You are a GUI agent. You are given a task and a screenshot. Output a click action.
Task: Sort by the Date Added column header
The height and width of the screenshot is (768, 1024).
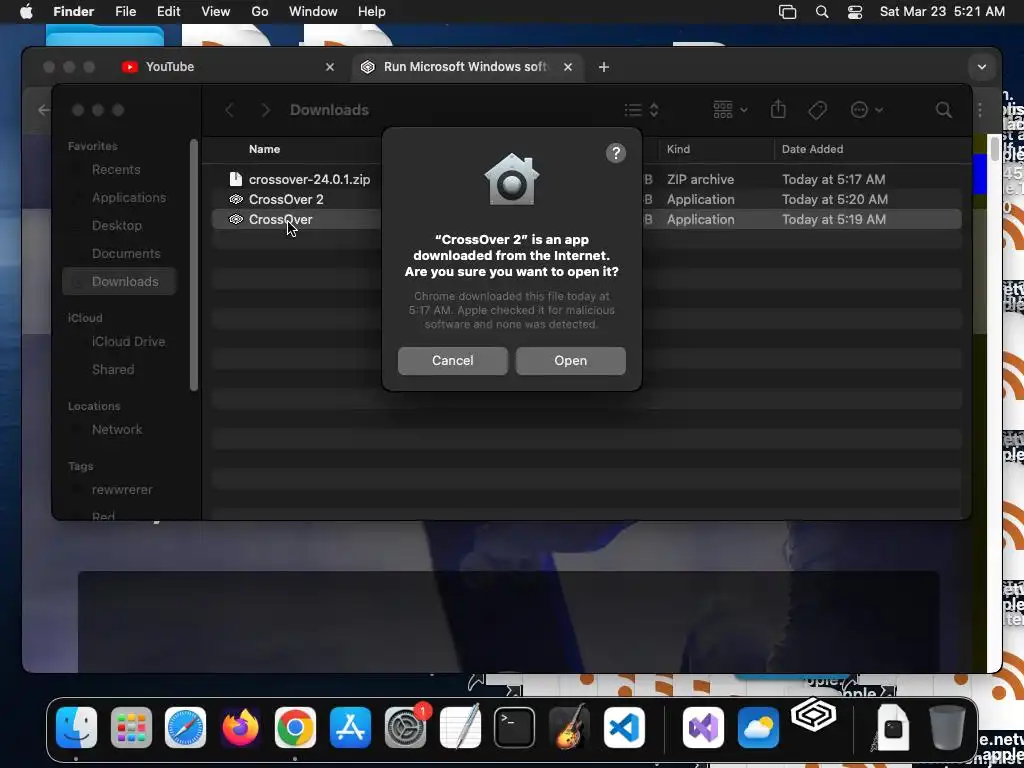(812, 149)
